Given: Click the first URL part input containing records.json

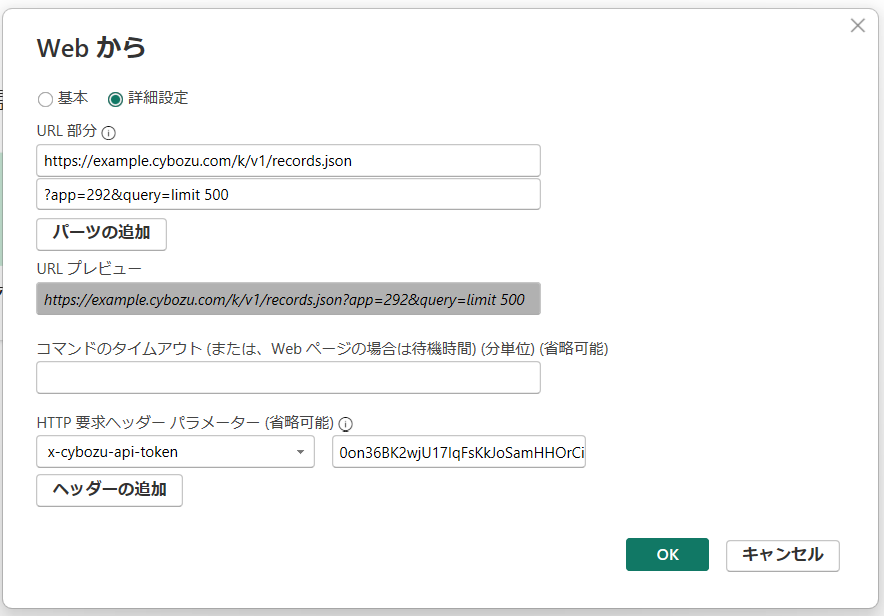Looking at the screenshot, I should 288,160.
